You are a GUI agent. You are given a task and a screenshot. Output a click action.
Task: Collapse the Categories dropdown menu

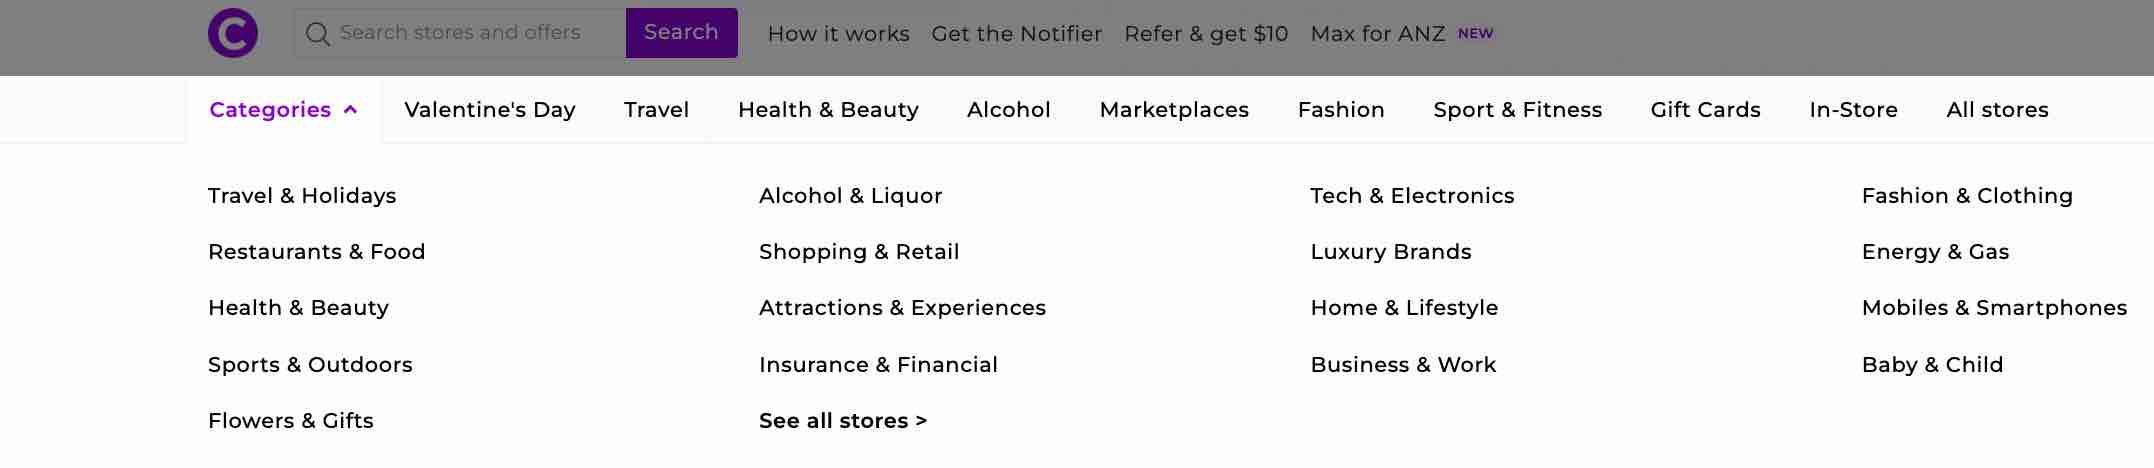point(283,110)
